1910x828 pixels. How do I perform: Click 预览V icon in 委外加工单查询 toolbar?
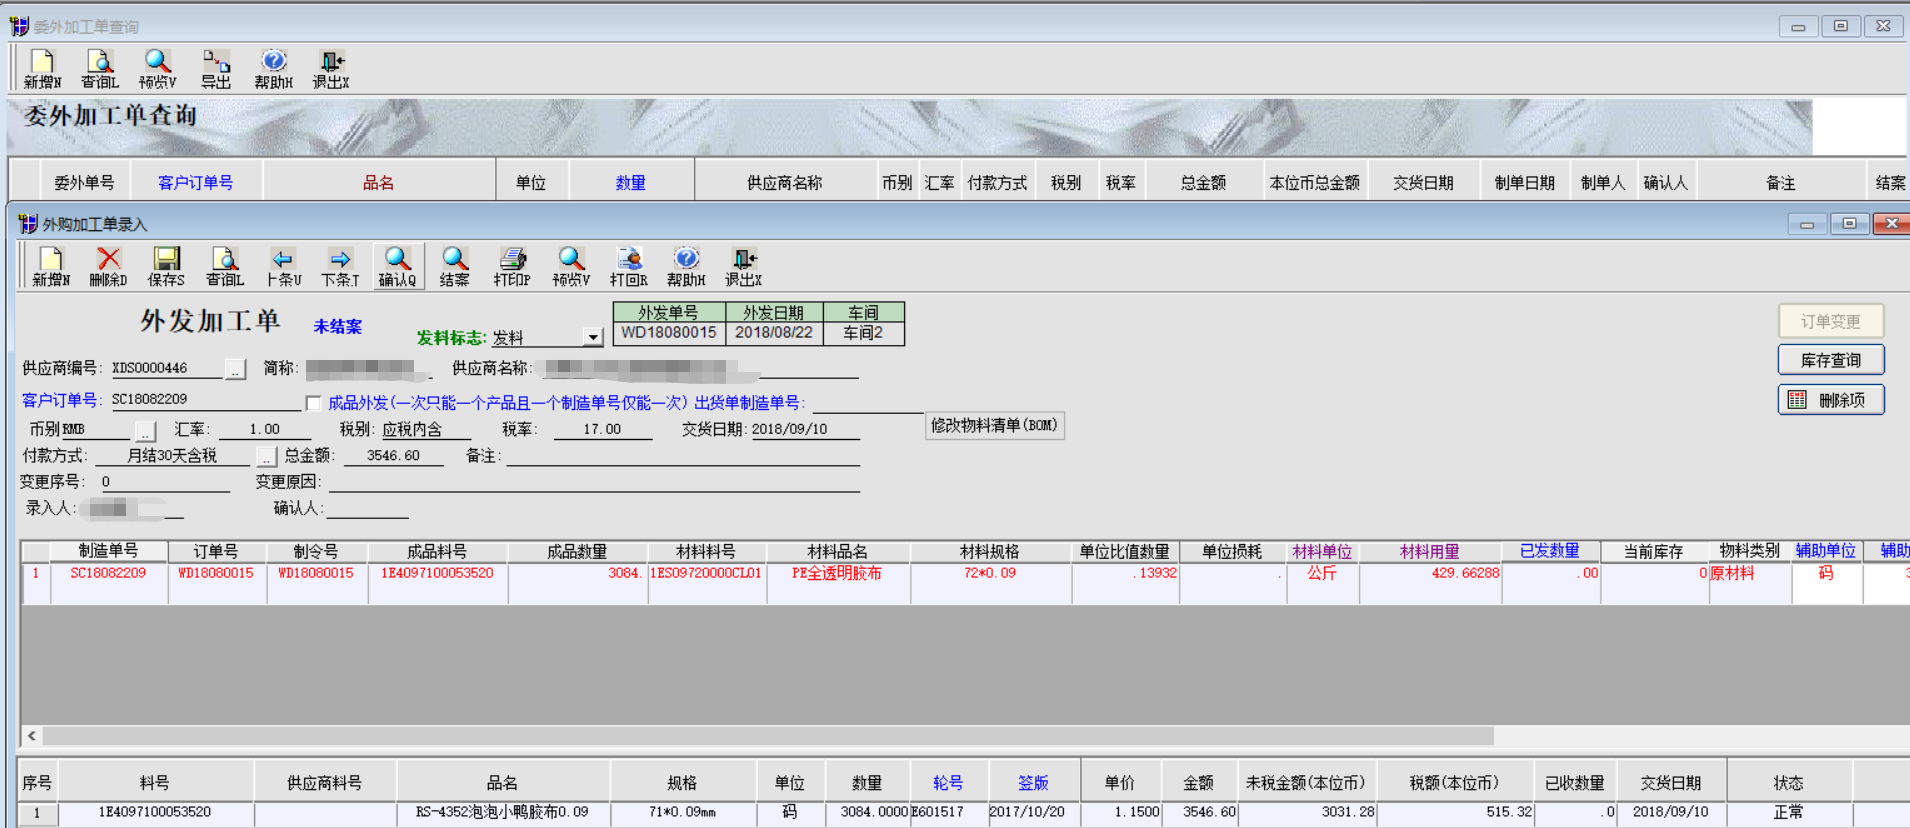[x=158, y=69]
